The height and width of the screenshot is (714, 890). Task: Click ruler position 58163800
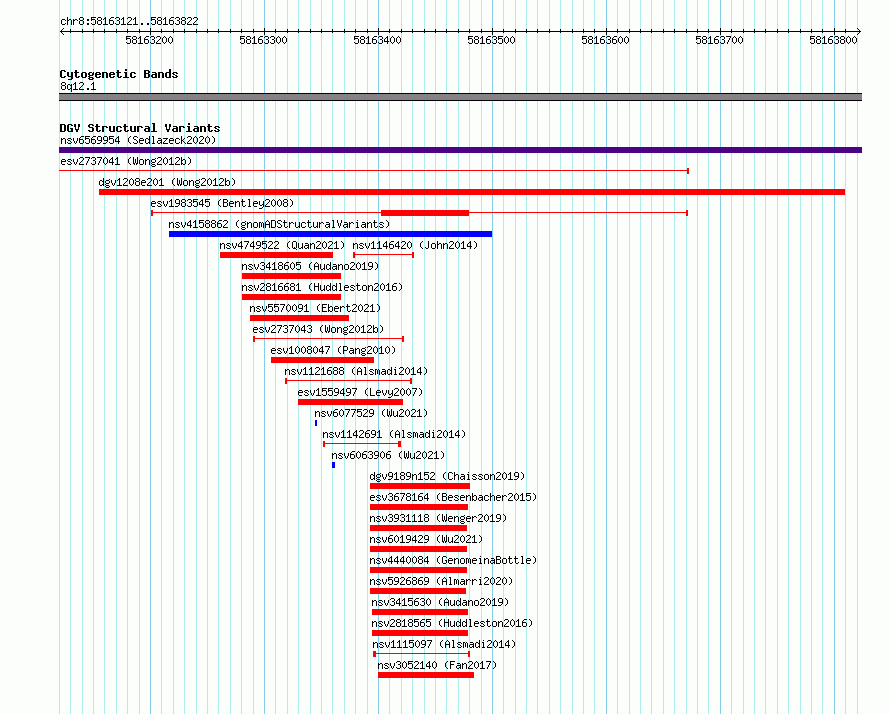833,40
